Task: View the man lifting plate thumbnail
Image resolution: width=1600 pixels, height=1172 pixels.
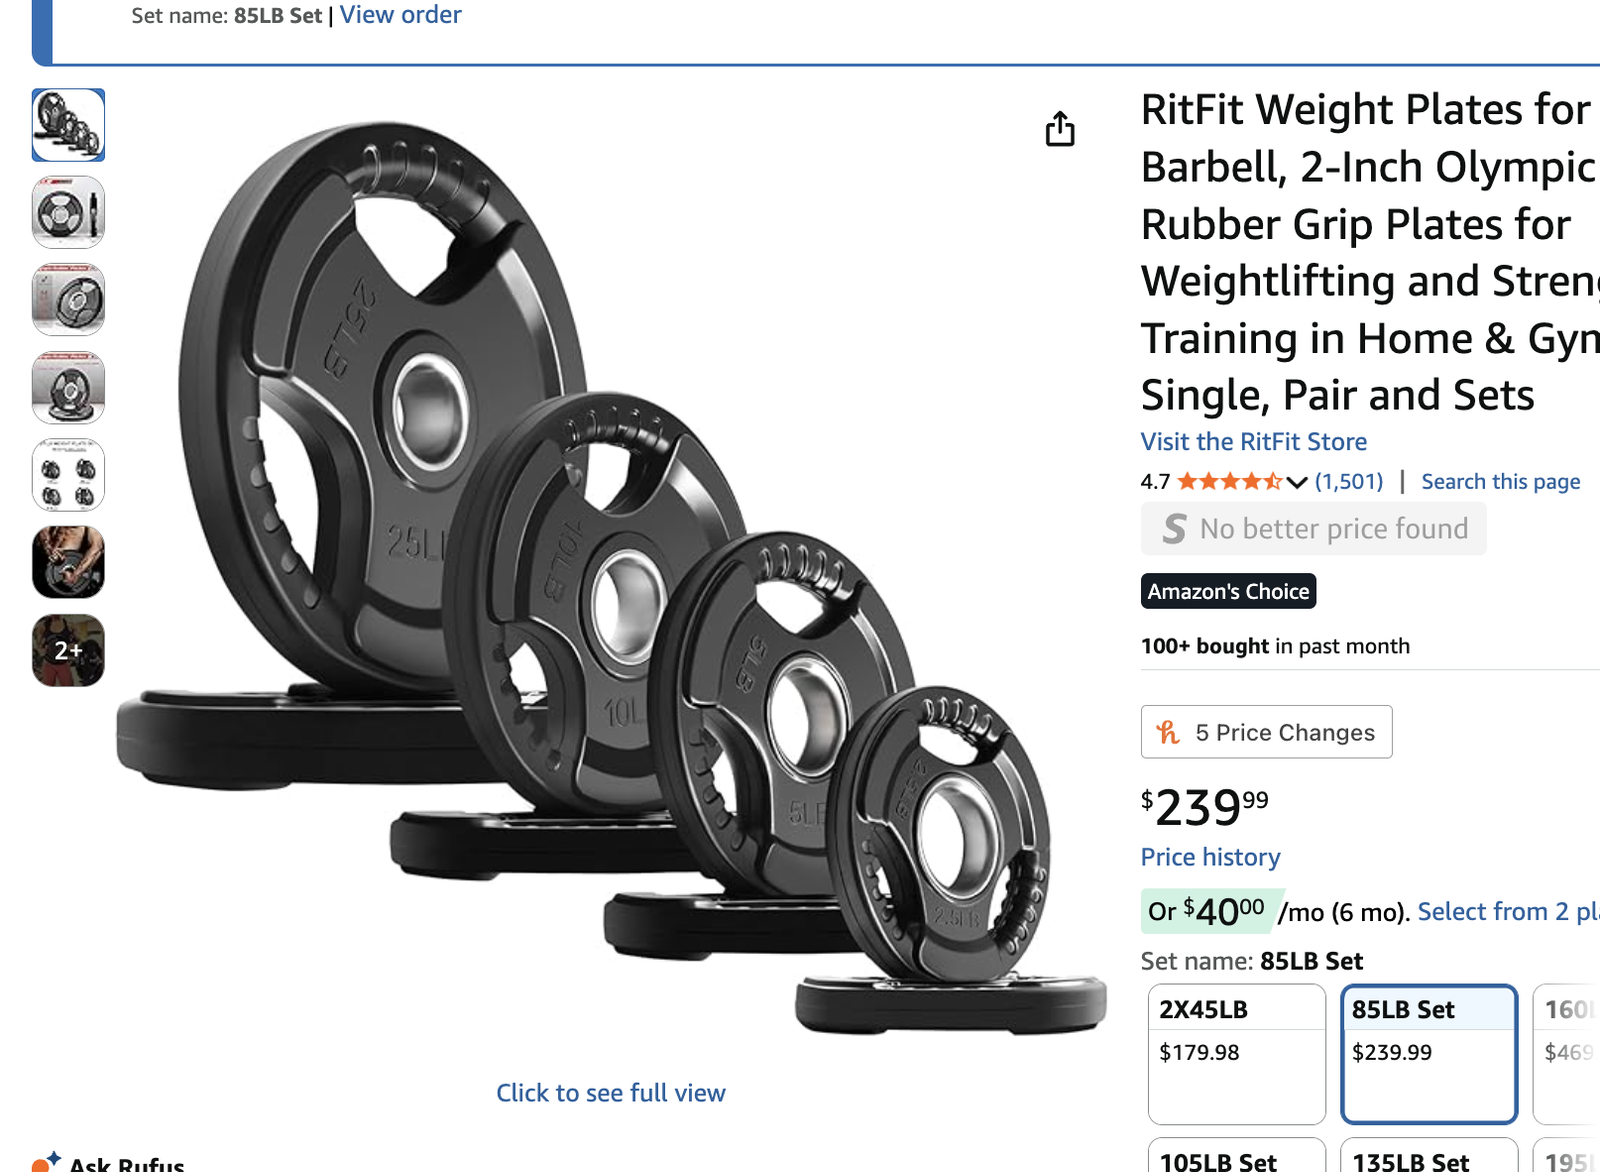Action: pyautogui.click(x=68, y=562)
